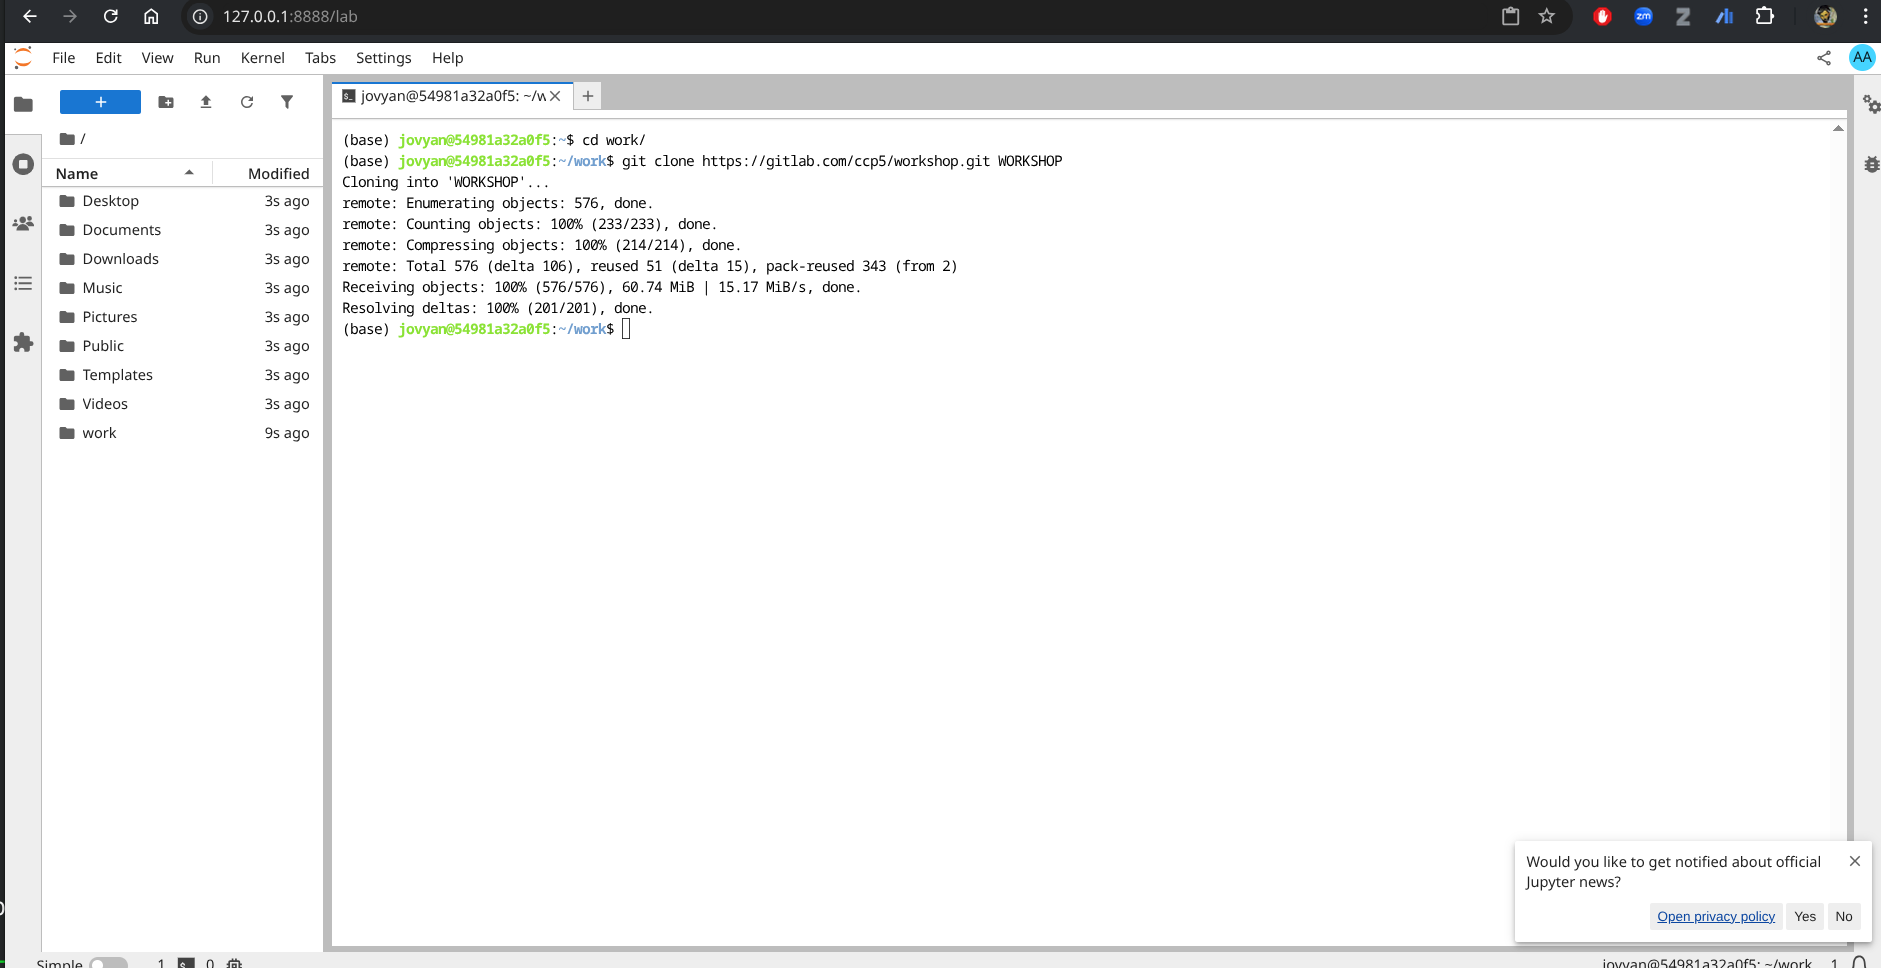
Task: Click the clipboard icon in address bar
Action: pyautogui.click(x=1511, y=16)
